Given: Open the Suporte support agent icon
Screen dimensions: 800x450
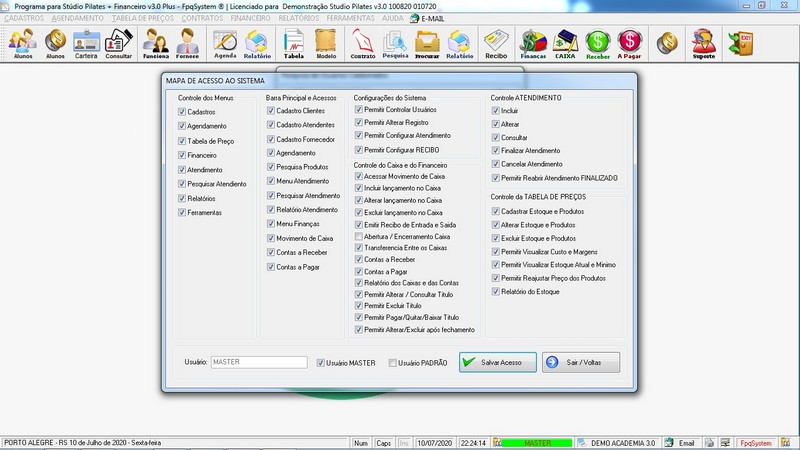Looking at the screenshot, I should (x=704, y=44).
